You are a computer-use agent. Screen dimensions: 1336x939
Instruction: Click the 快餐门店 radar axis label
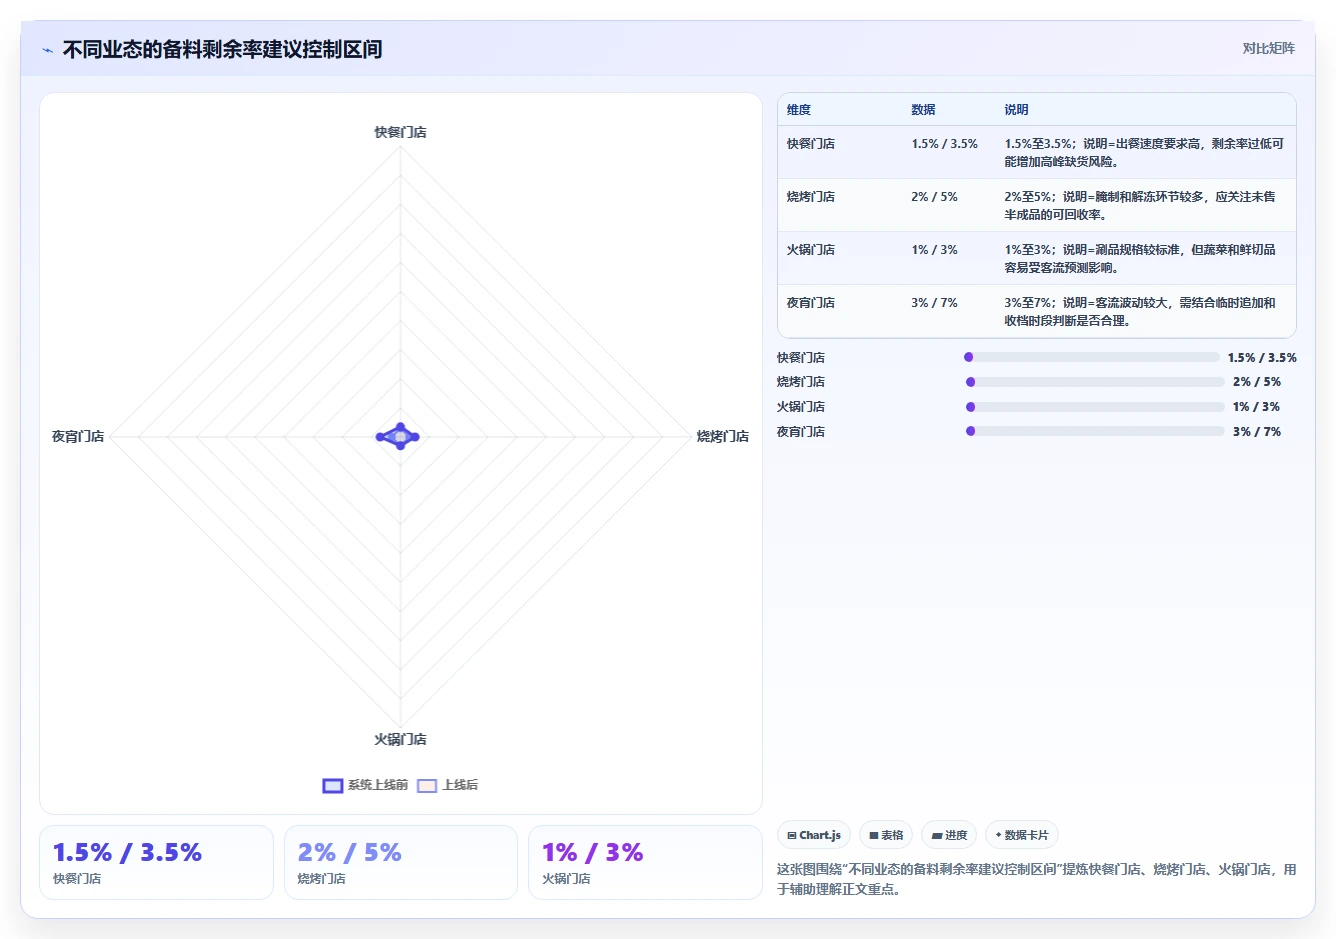tap(401, 132)
